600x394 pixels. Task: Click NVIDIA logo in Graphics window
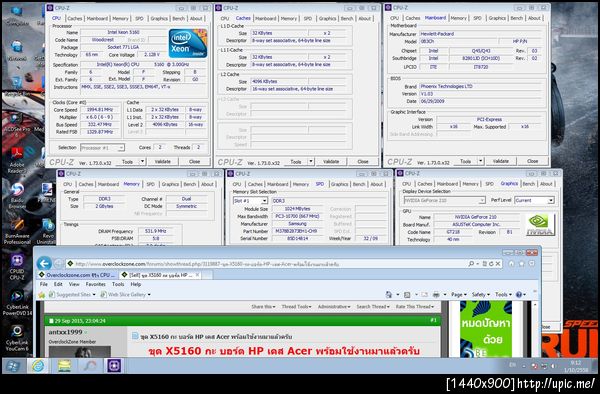[540, 225]
